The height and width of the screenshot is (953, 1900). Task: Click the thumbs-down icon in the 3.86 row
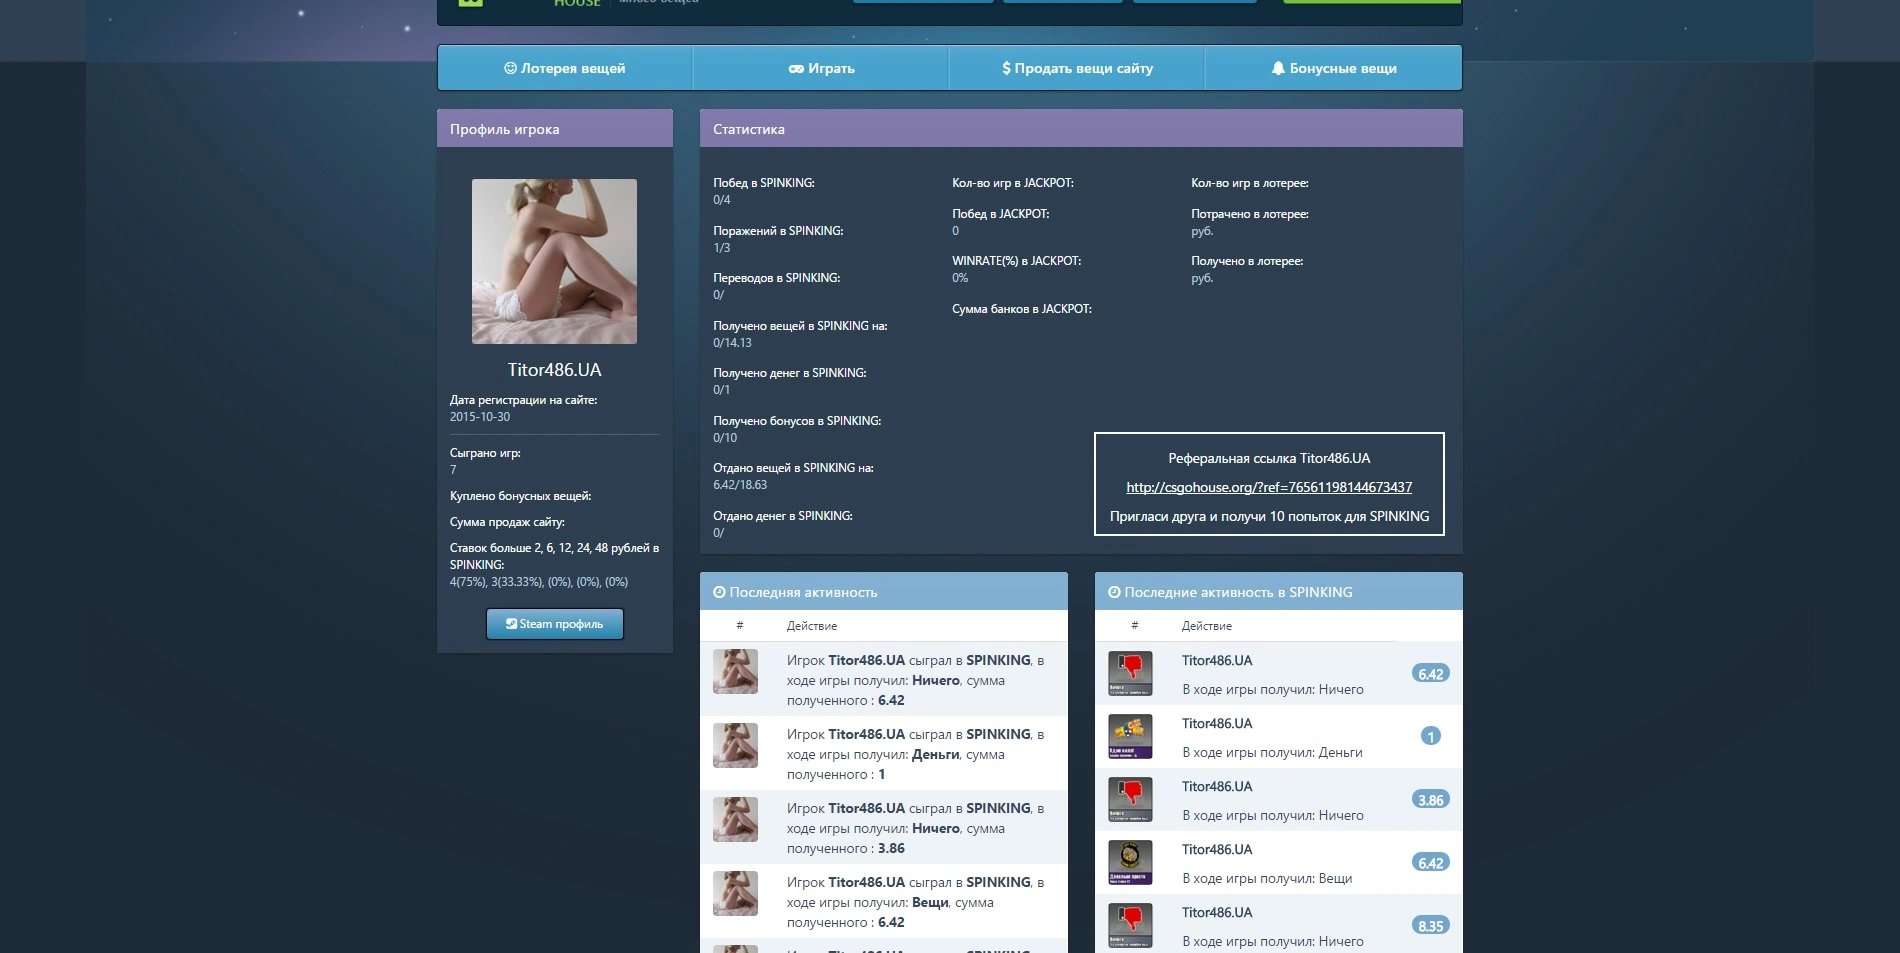click(1130, 799)
